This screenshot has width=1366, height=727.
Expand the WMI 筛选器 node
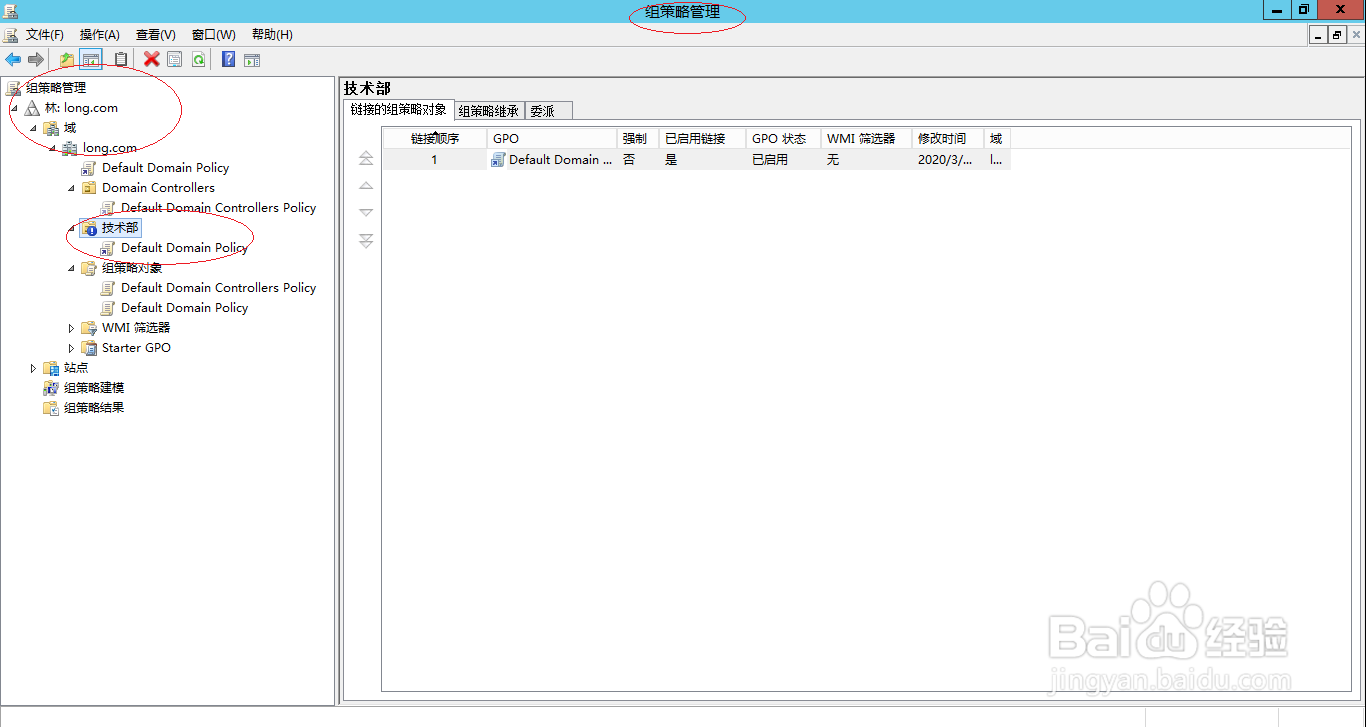pos(70,327)
